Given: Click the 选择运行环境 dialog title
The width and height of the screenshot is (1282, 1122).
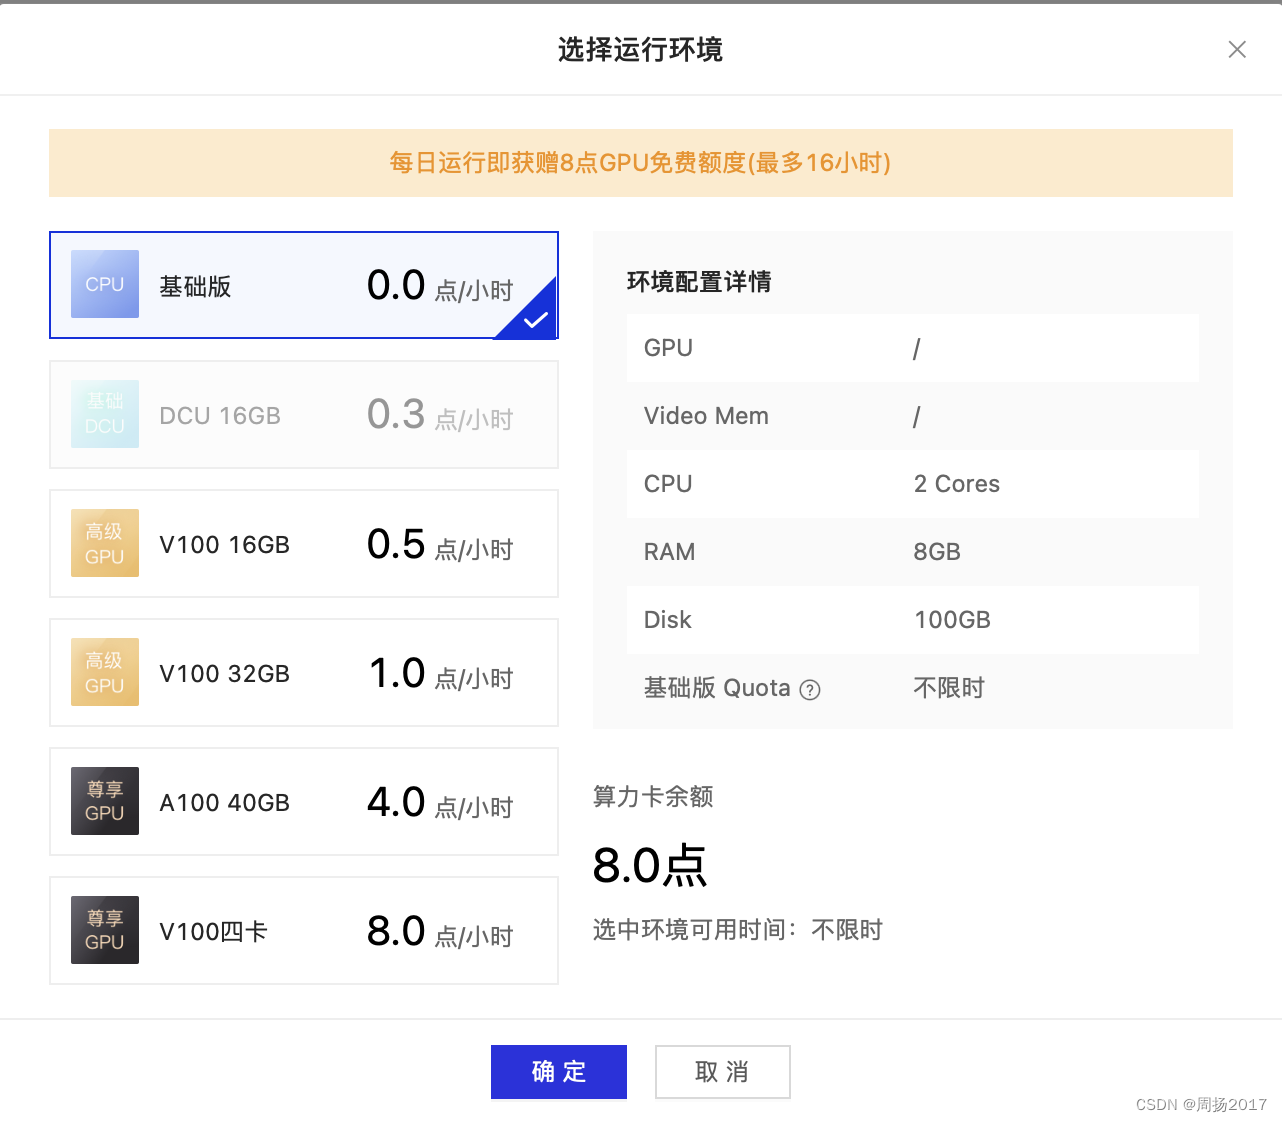Looking at the screenshot, I should [640, 49].
